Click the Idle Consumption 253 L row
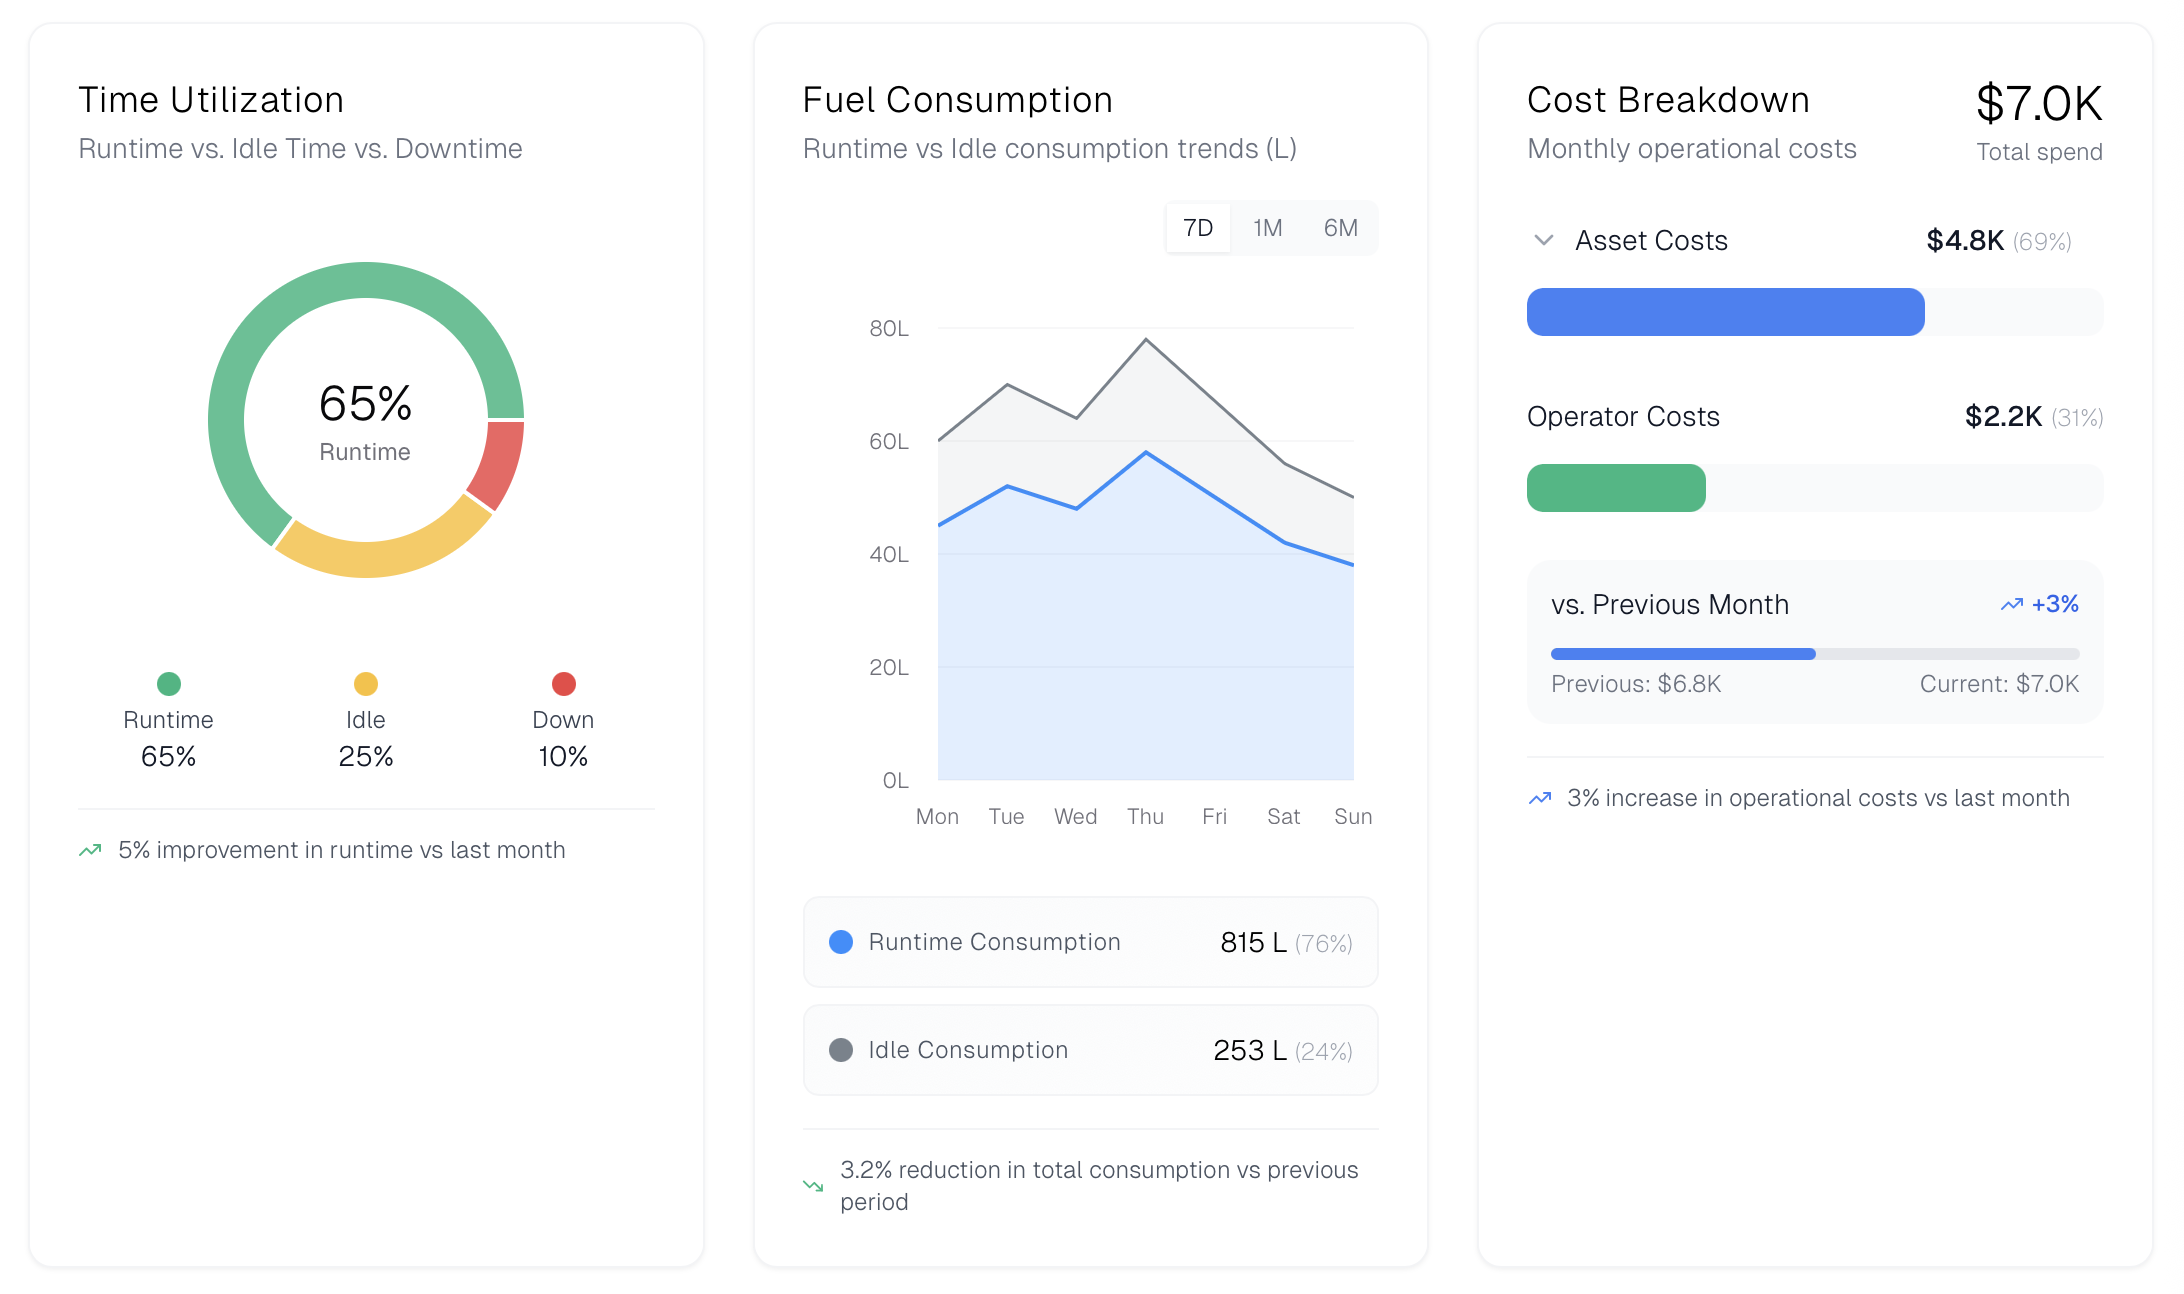 coord(1090,1050)
